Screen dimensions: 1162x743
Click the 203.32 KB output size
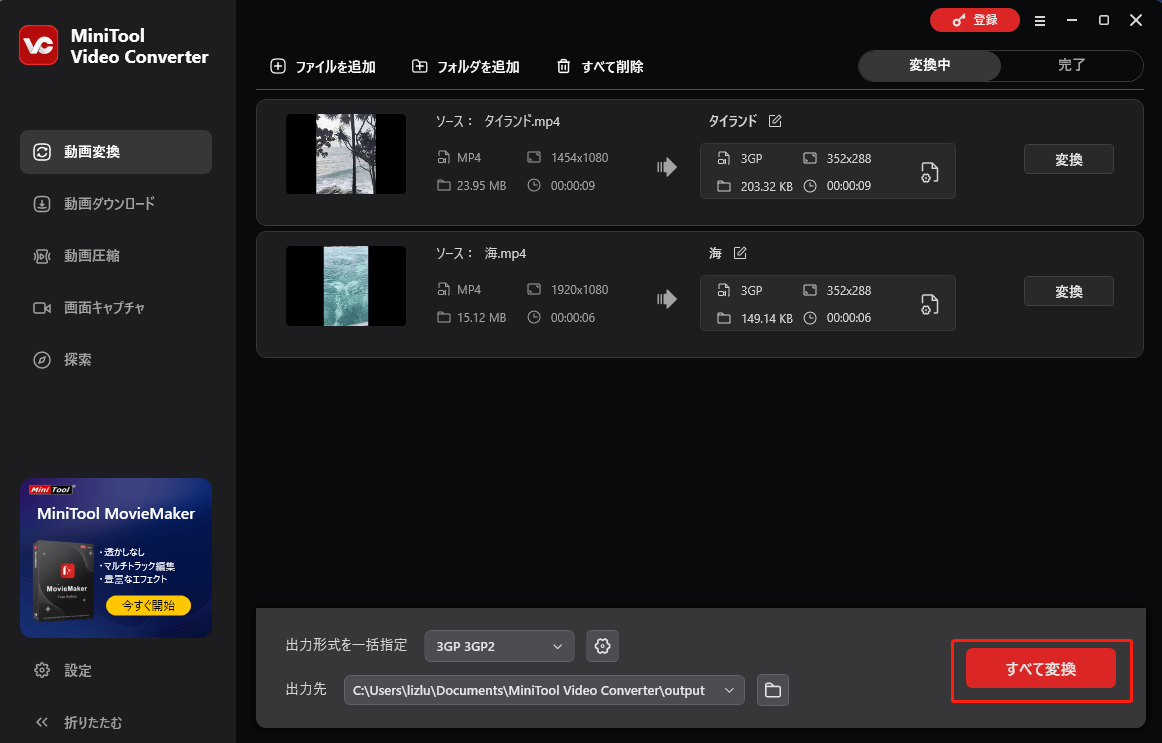pyautogui.click(x=766, y=186)
